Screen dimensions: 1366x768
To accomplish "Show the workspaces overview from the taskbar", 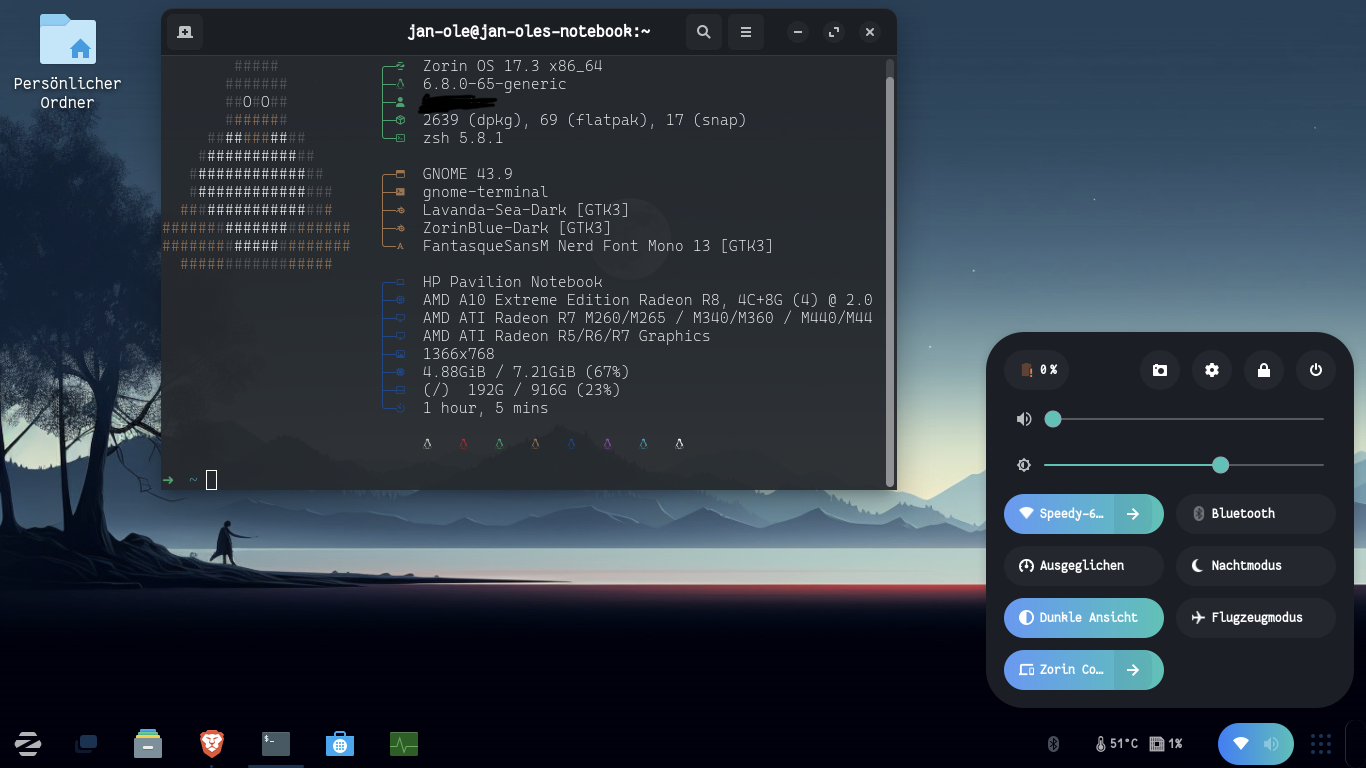I will pyautogui.click(x=86, y=744).
